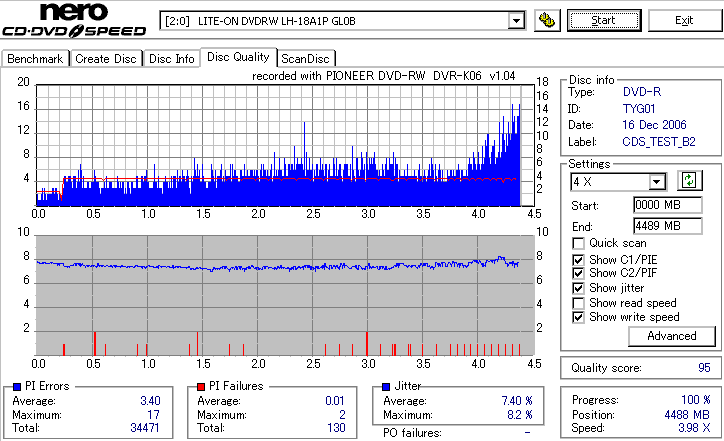This screenshot has width=724, height=441.
Task: Click the PO failures label
Action: pos(412,433)
